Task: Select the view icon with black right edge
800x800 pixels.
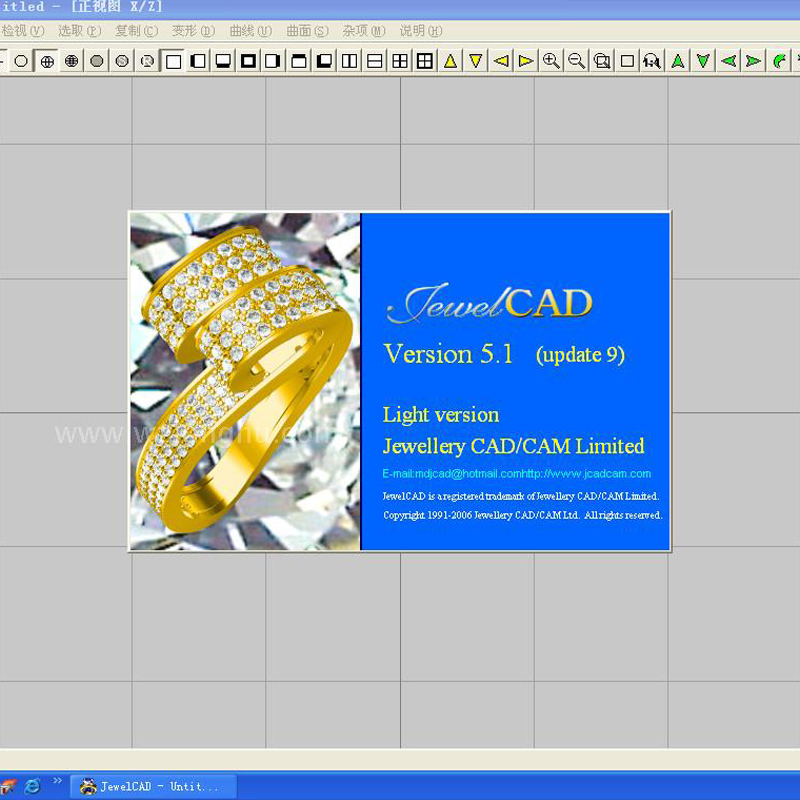Action: tap(273, 61)
